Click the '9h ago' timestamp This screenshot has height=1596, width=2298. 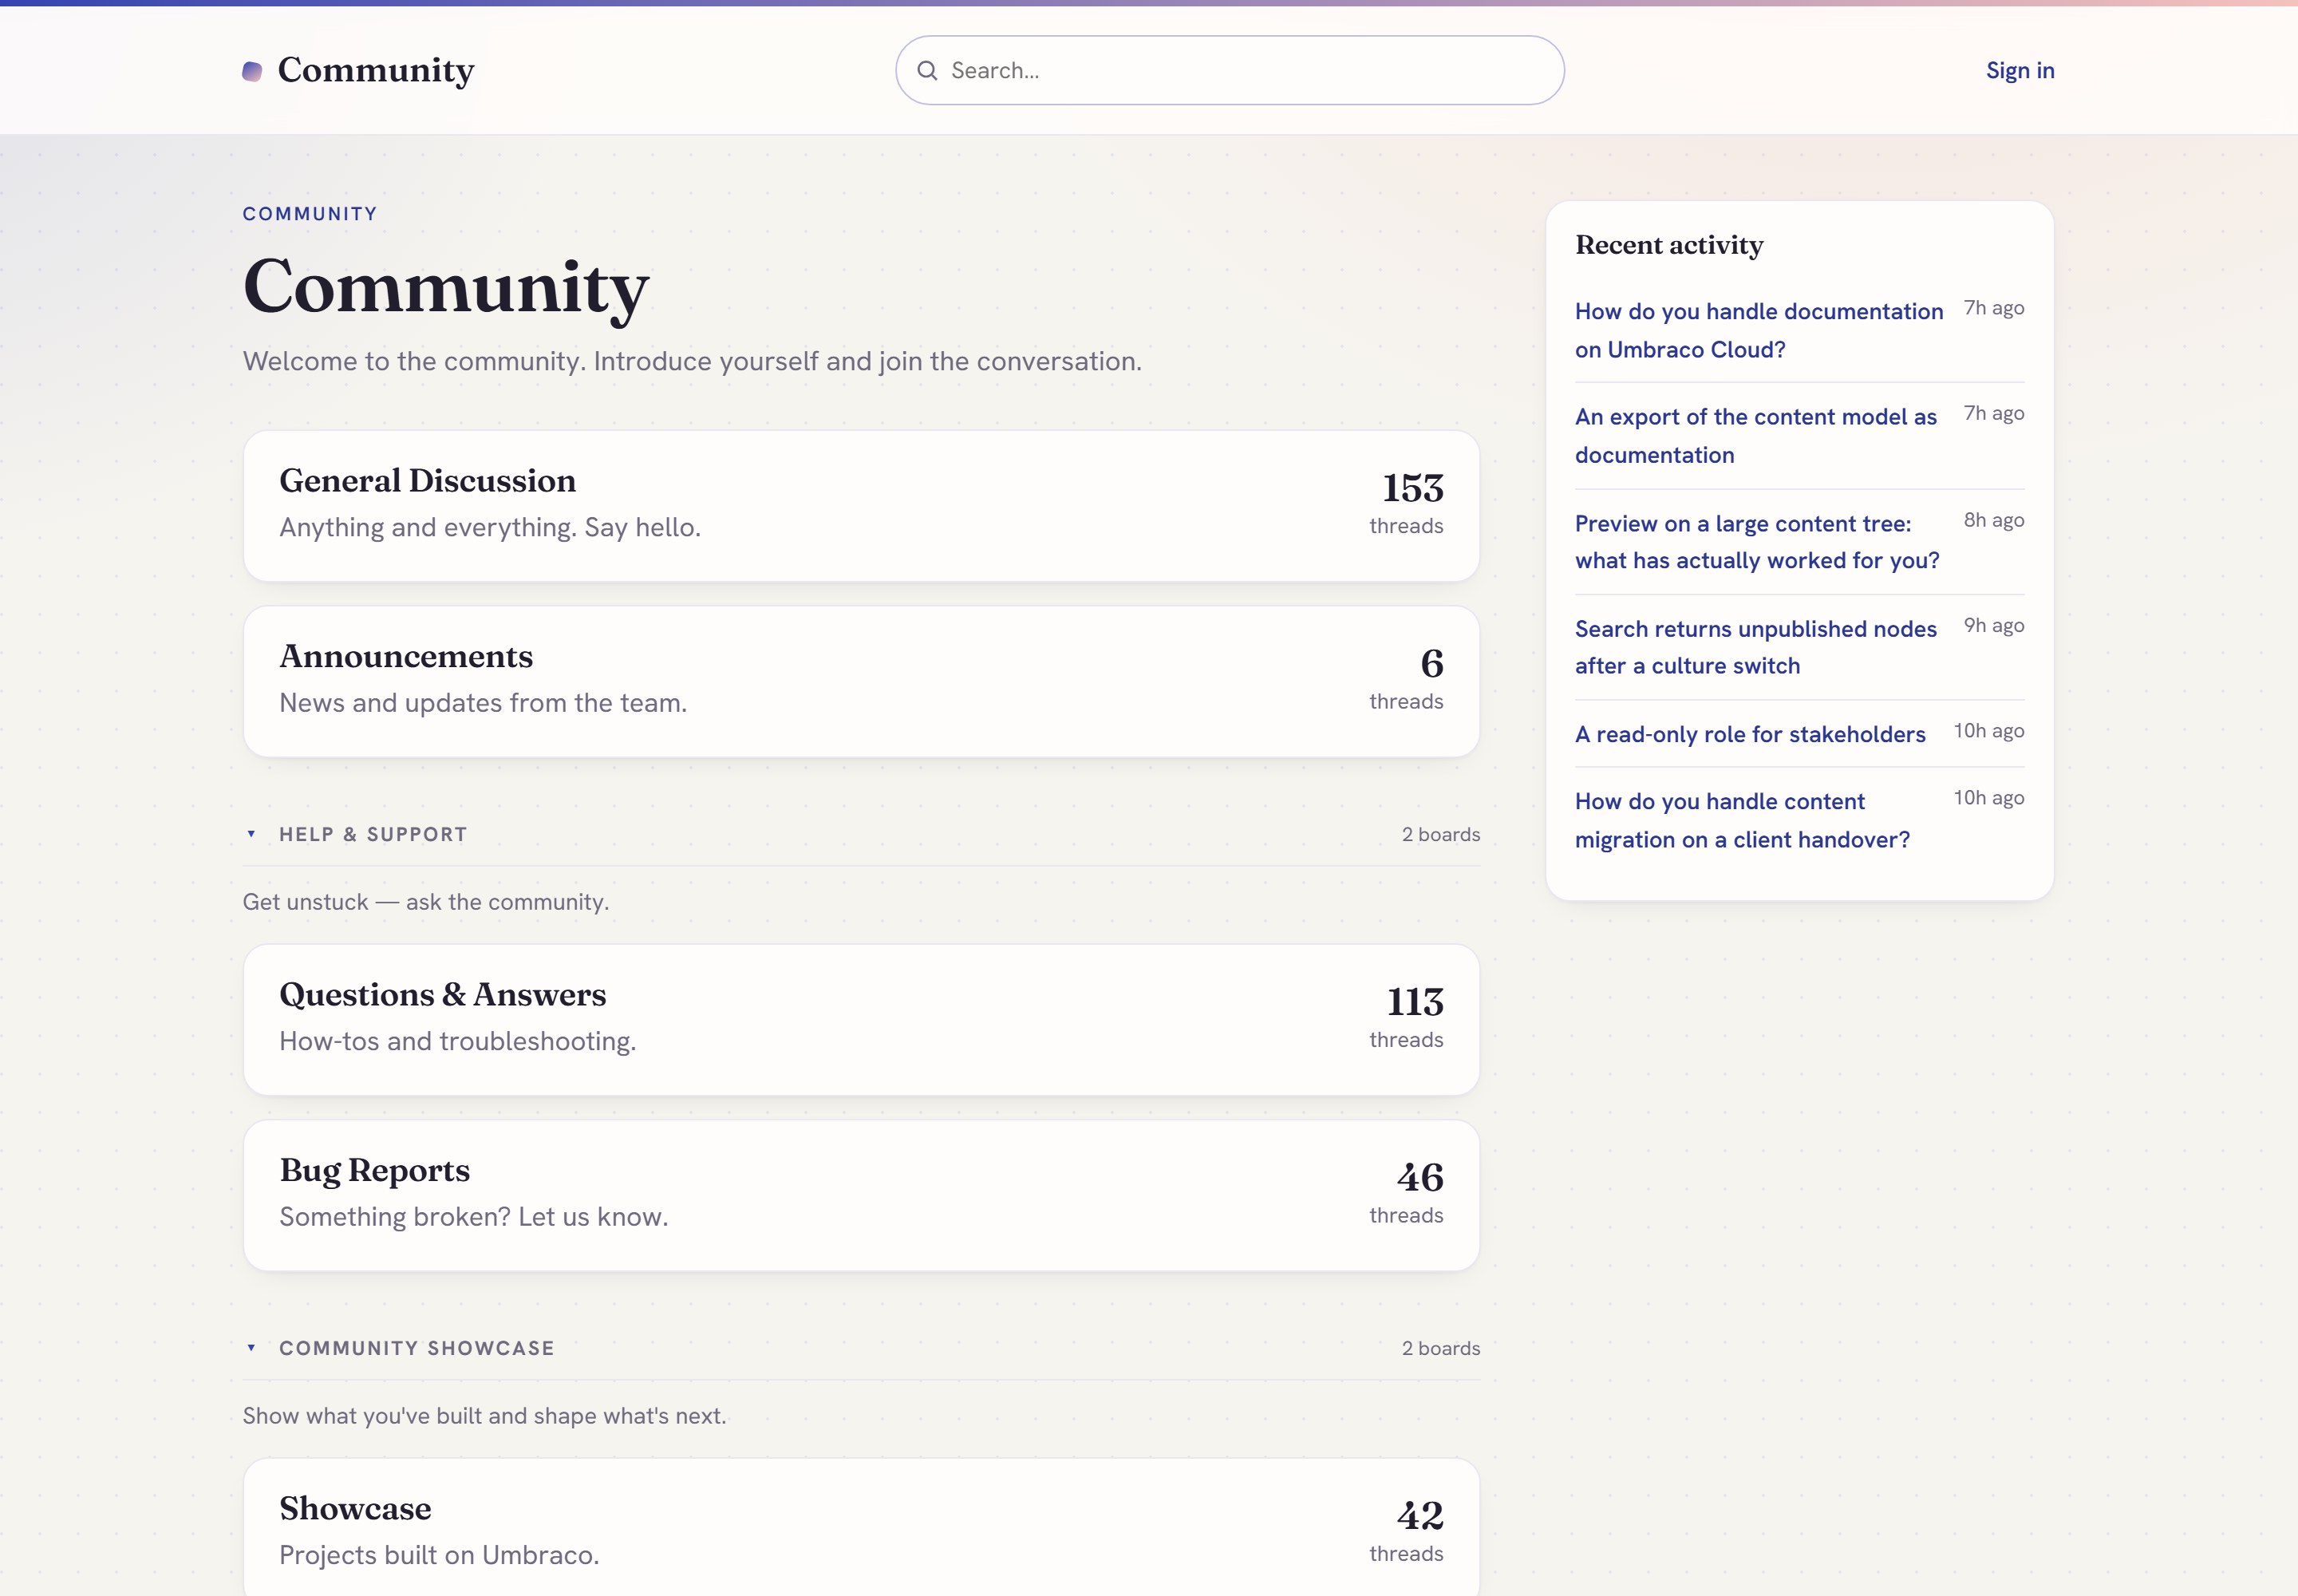(x=1993, y=625)
